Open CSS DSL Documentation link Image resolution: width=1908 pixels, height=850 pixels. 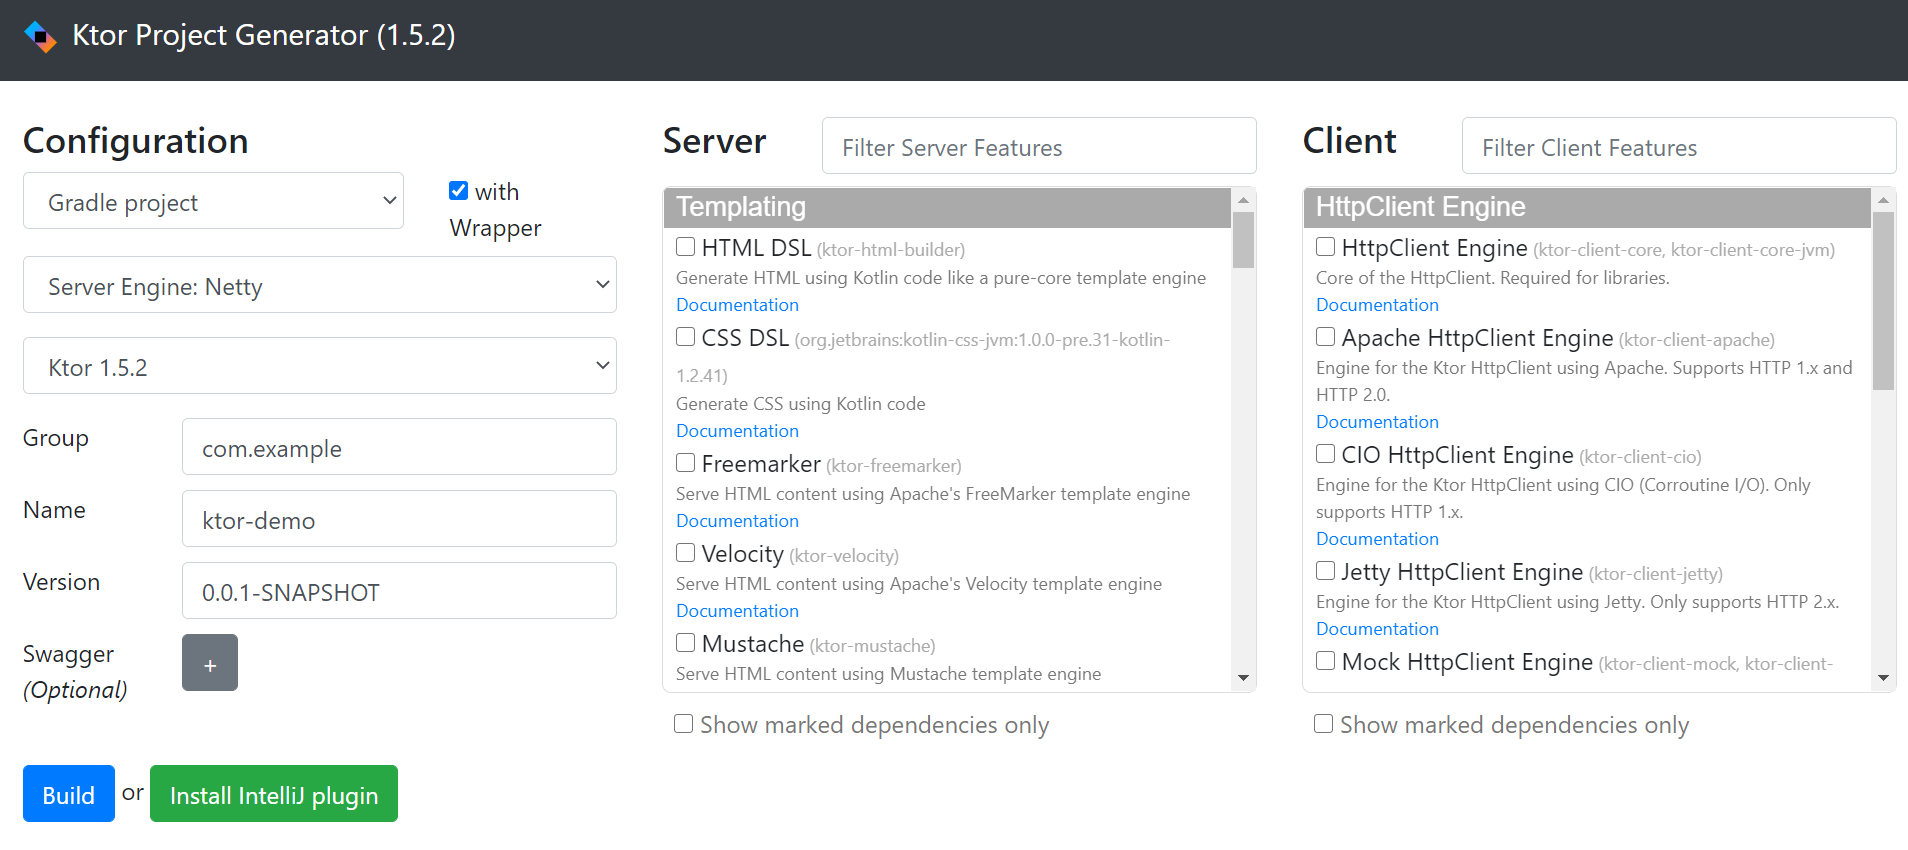click(737, 431)
